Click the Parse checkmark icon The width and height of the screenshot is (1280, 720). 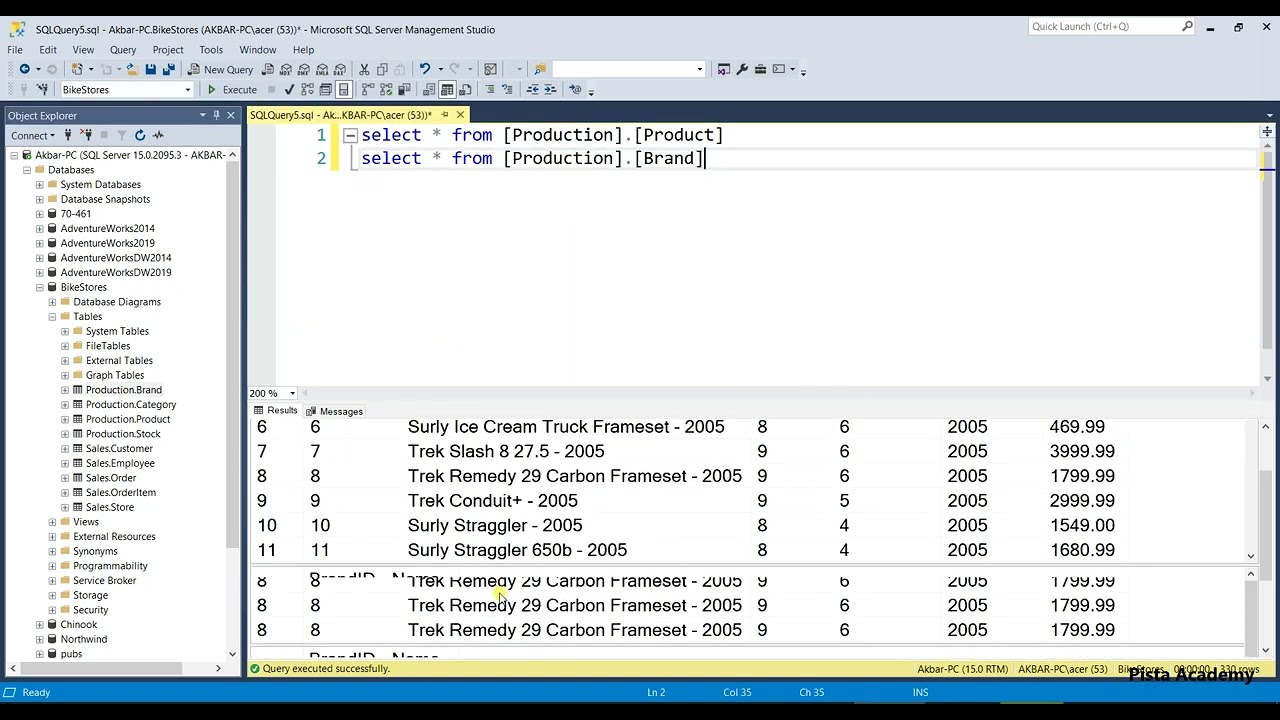289,89
